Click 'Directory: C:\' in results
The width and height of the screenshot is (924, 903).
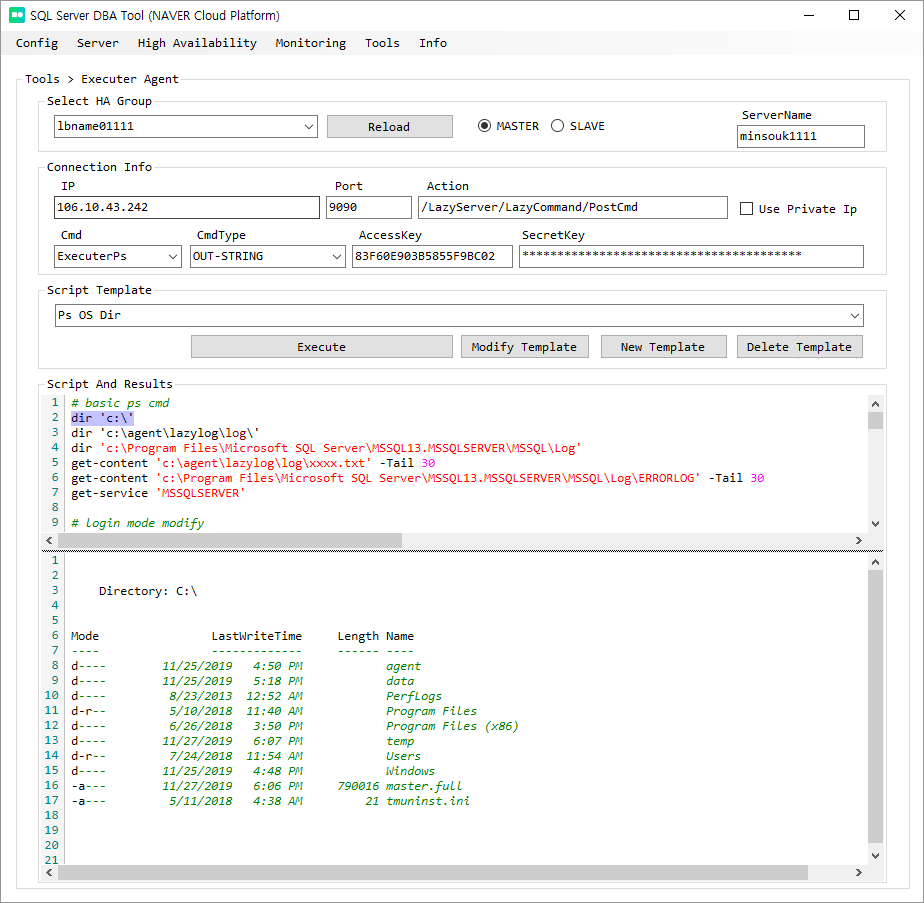pos(148,591)
